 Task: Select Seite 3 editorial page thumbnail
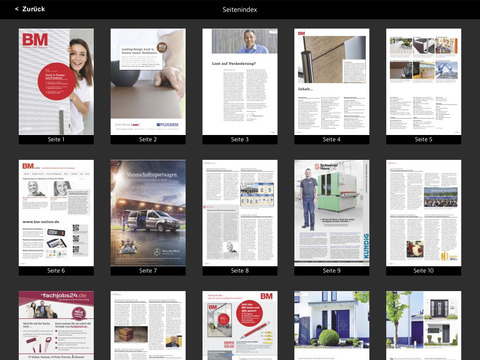[x=240, y=82]
